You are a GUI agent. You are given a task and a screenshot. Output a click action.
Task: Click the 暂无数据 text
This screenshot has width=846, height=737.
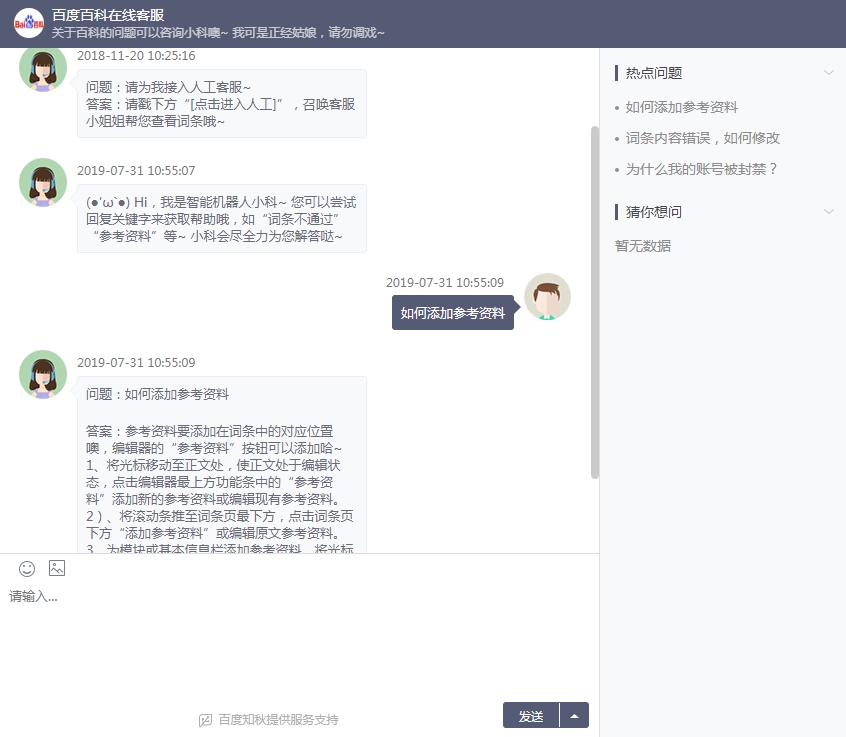pos(643,246)
